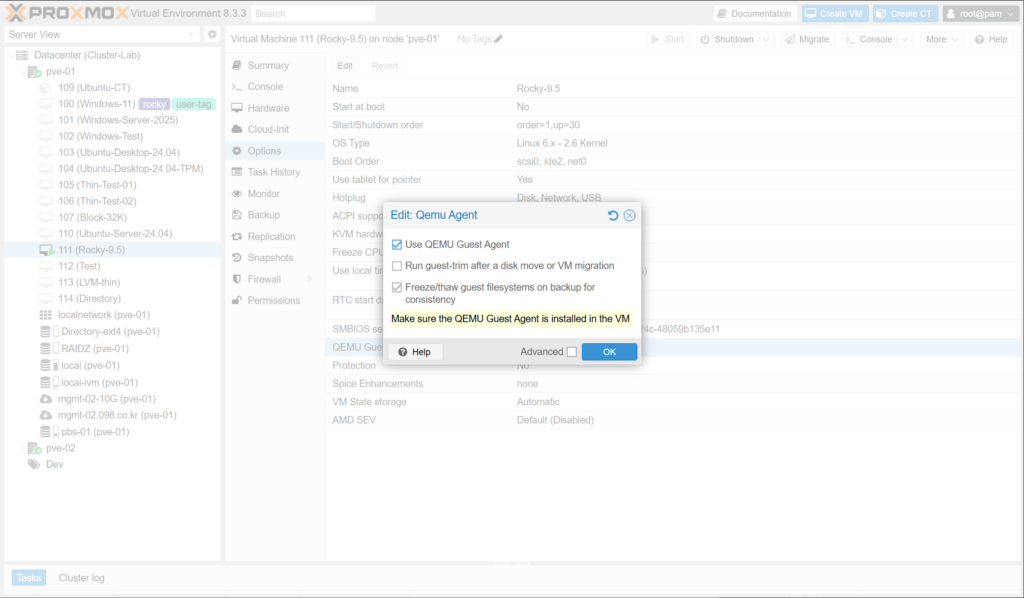Image resolution: width=1024 pixels, height=598 pixels.
Task: Open the Server View dropdown
Action: (x=192, y=34)
